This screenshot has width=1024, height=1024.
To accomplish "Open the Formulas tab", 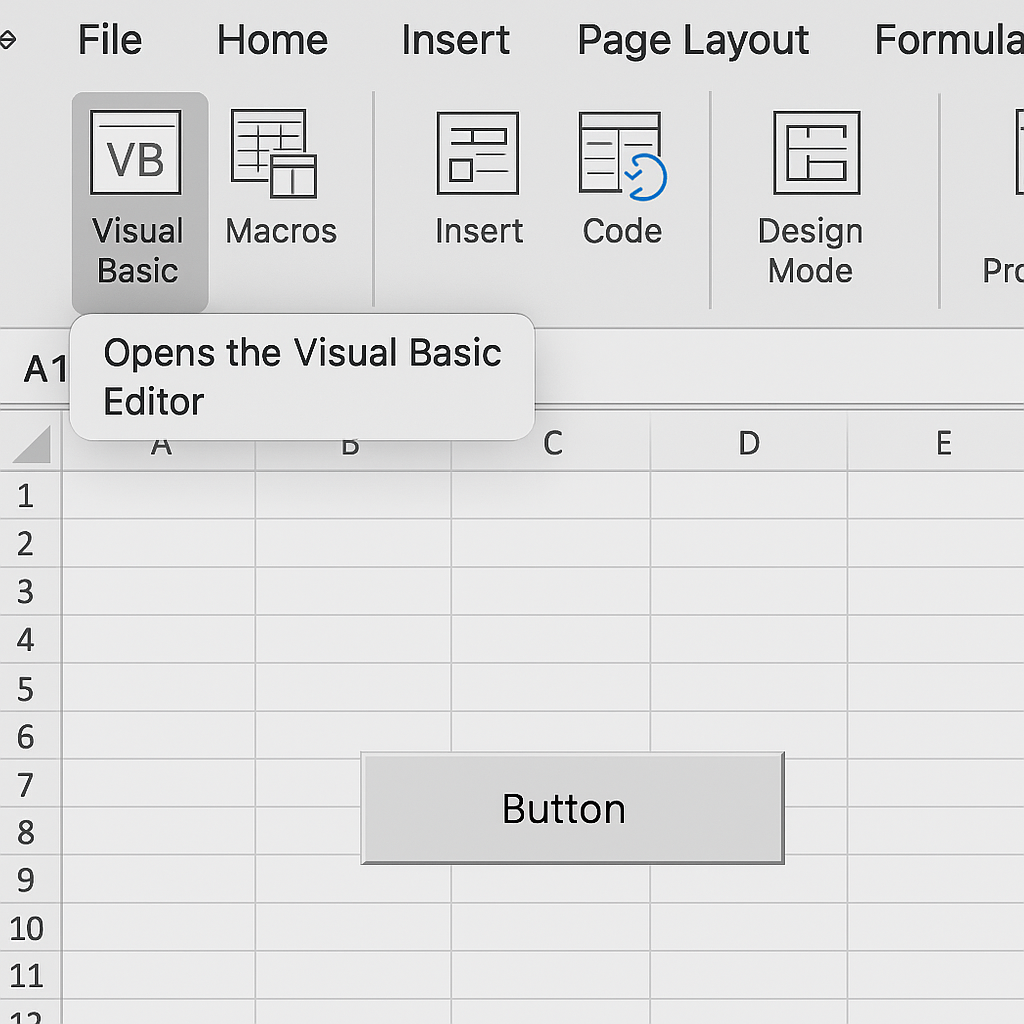I will [949, 40].
